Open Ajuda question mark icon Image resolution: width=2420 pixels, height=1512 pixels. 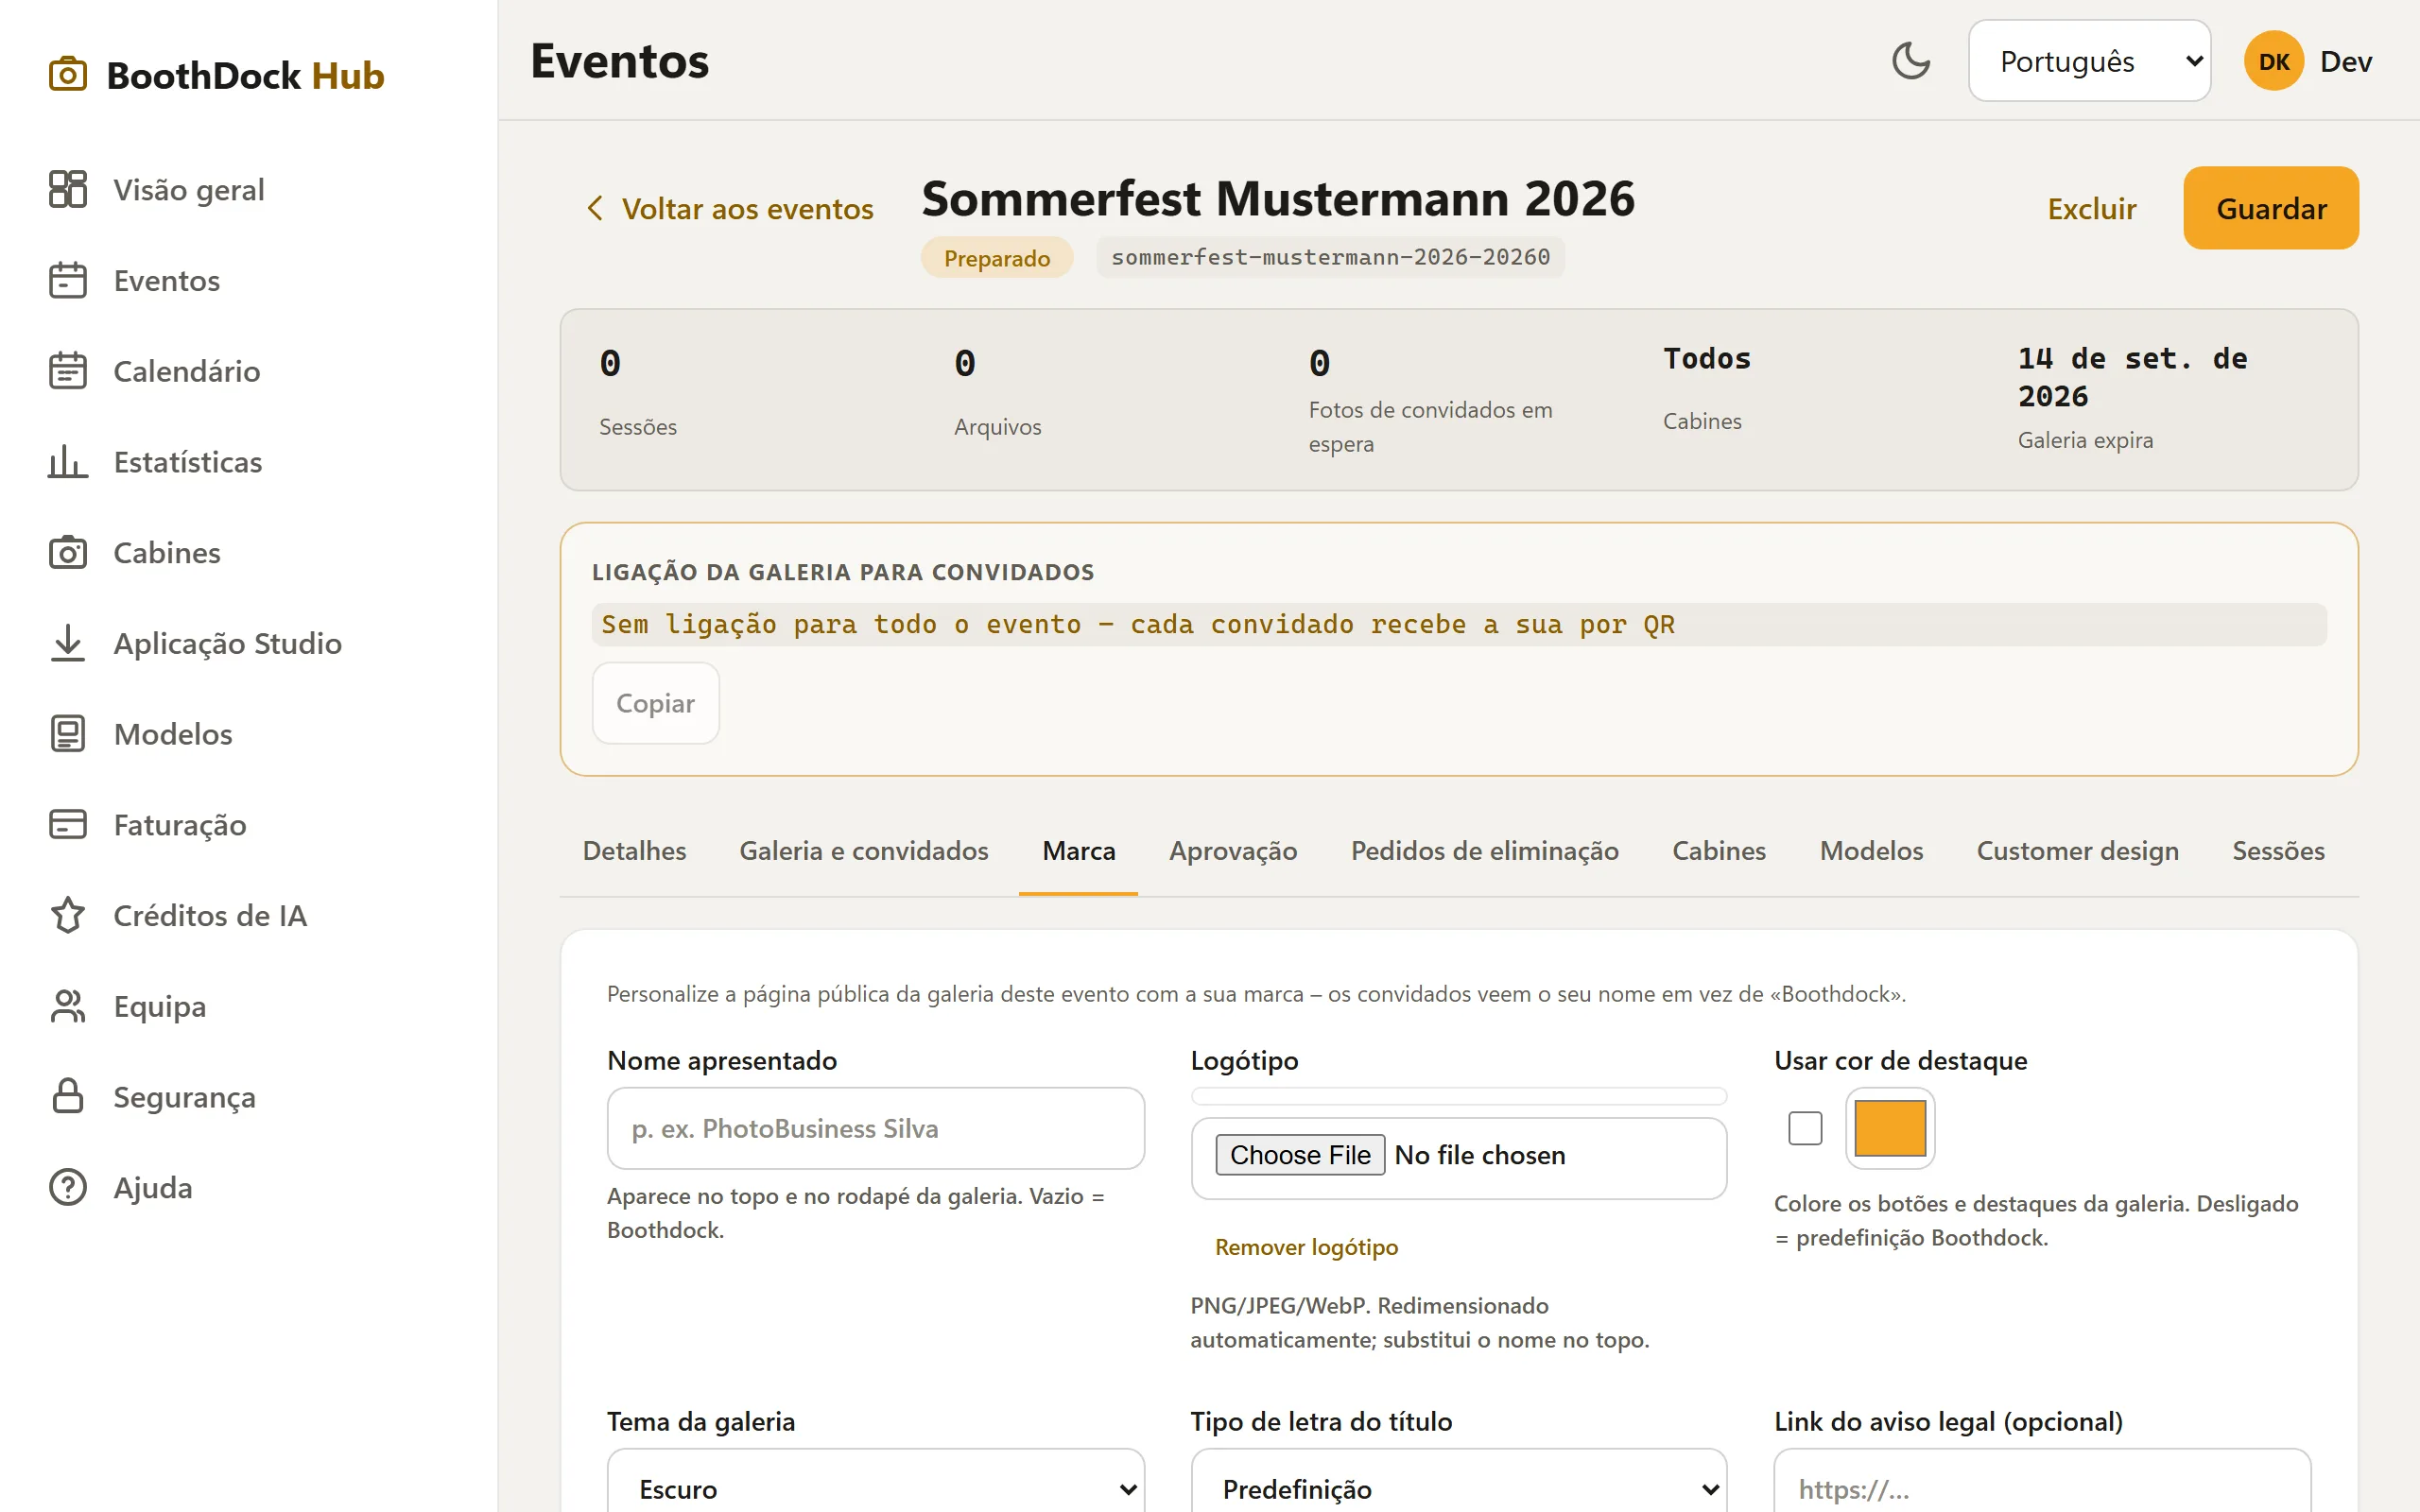68,1187
